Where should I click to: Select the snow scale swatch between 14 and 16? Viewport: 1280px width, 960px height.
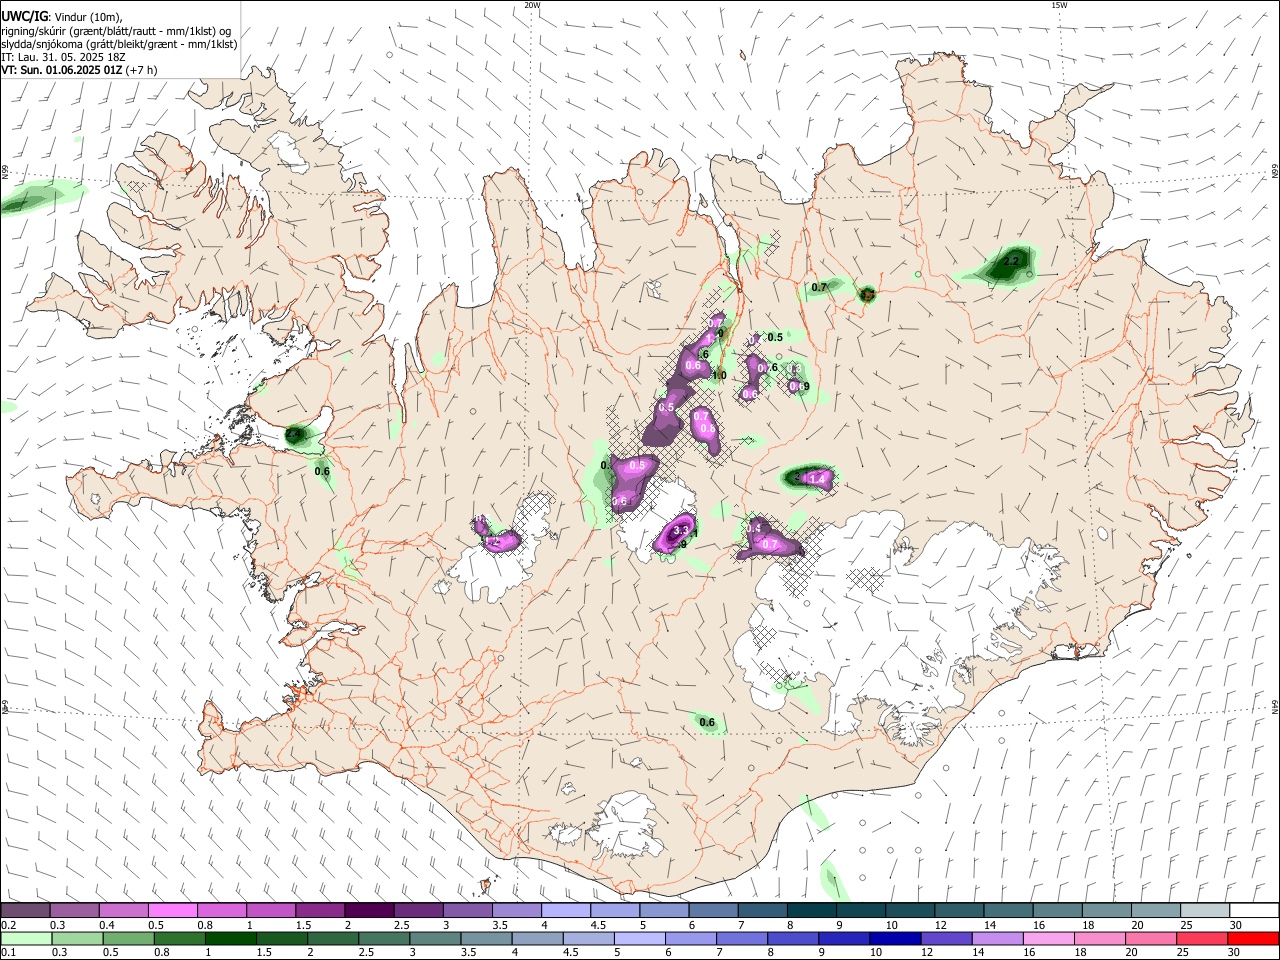tap(1009, 911)
